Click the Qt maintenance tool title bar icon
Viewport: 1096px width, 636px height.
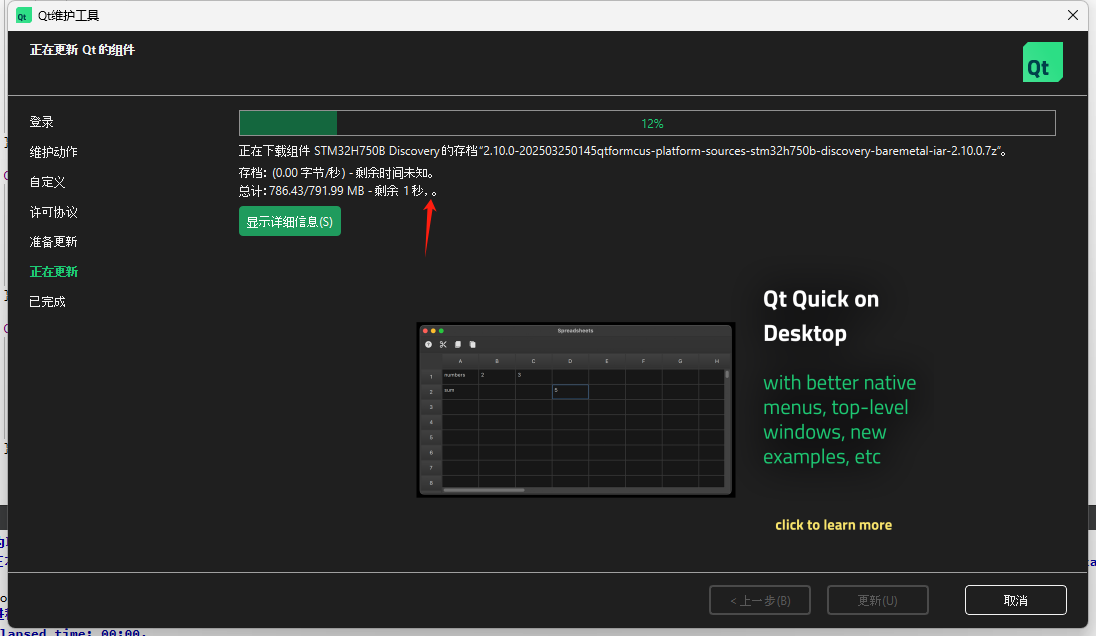coord(24,15)
